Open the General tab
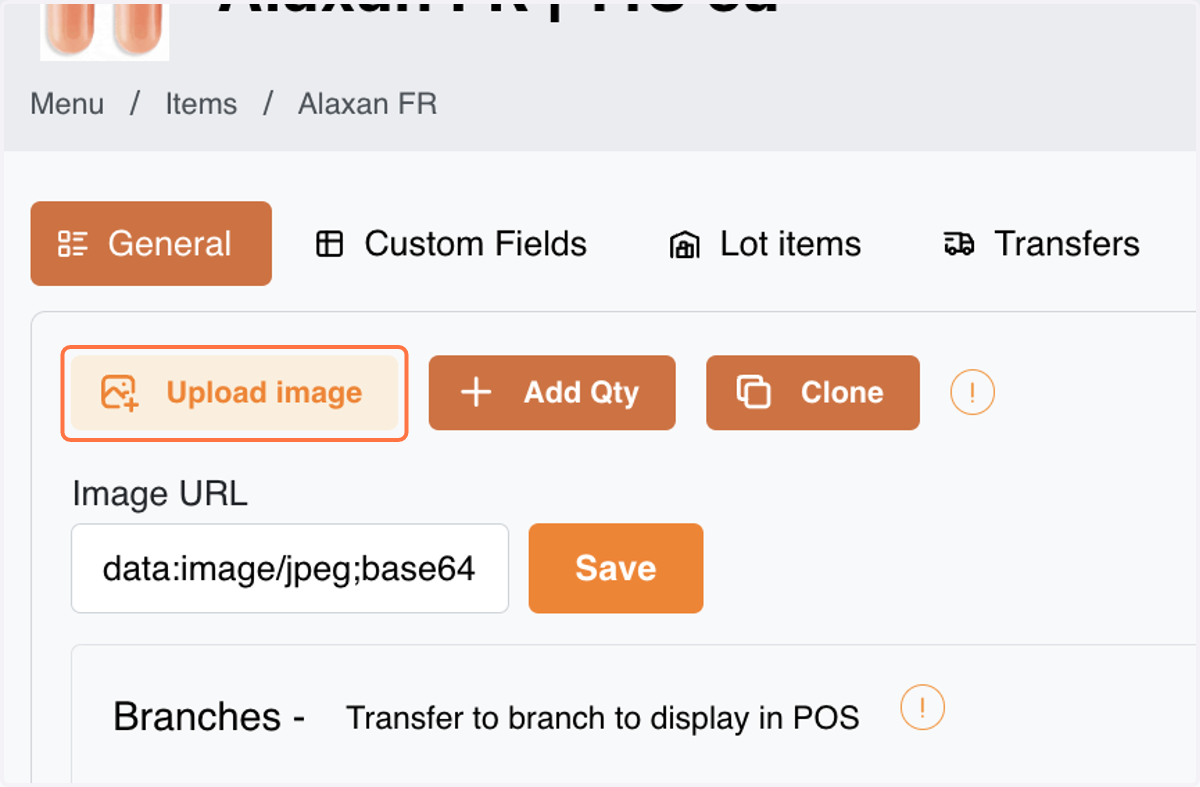This screenshot has width=1200, height=787. tap(151, 244)
